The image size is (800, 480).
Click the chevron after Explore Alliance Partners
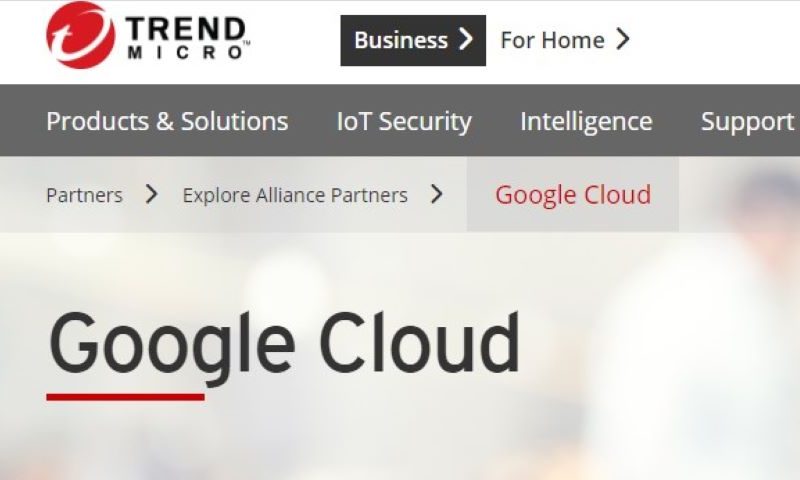[x=436, y=194]
